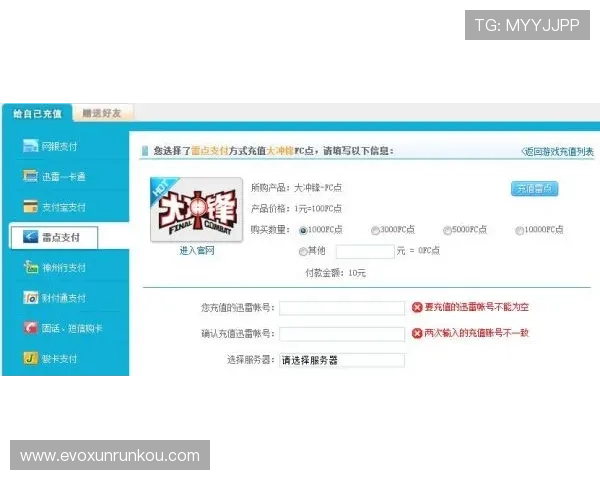This screenshot has width=600, height=480.
Task: Open 财付通支付 payment method
Action: tap(64, 298)
